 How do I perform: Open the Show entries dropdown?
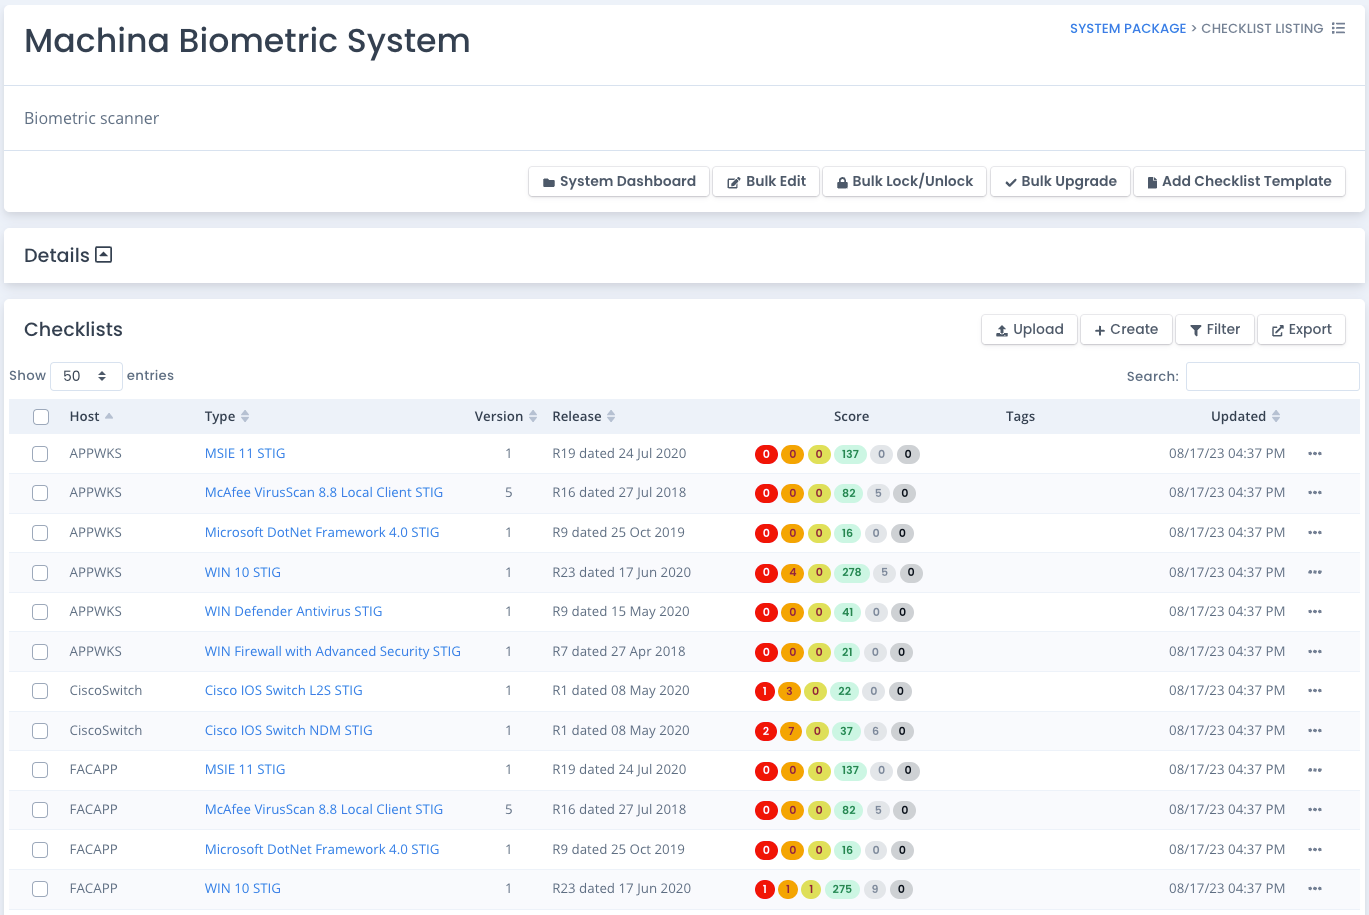[86, 375]
